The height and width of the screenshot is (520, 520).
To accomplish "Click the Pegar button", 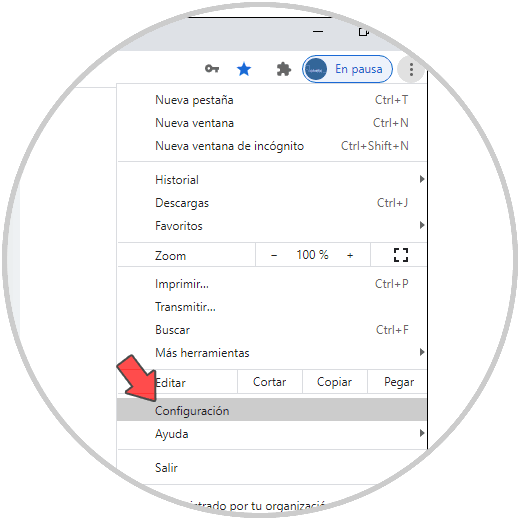I will point(397,382).
